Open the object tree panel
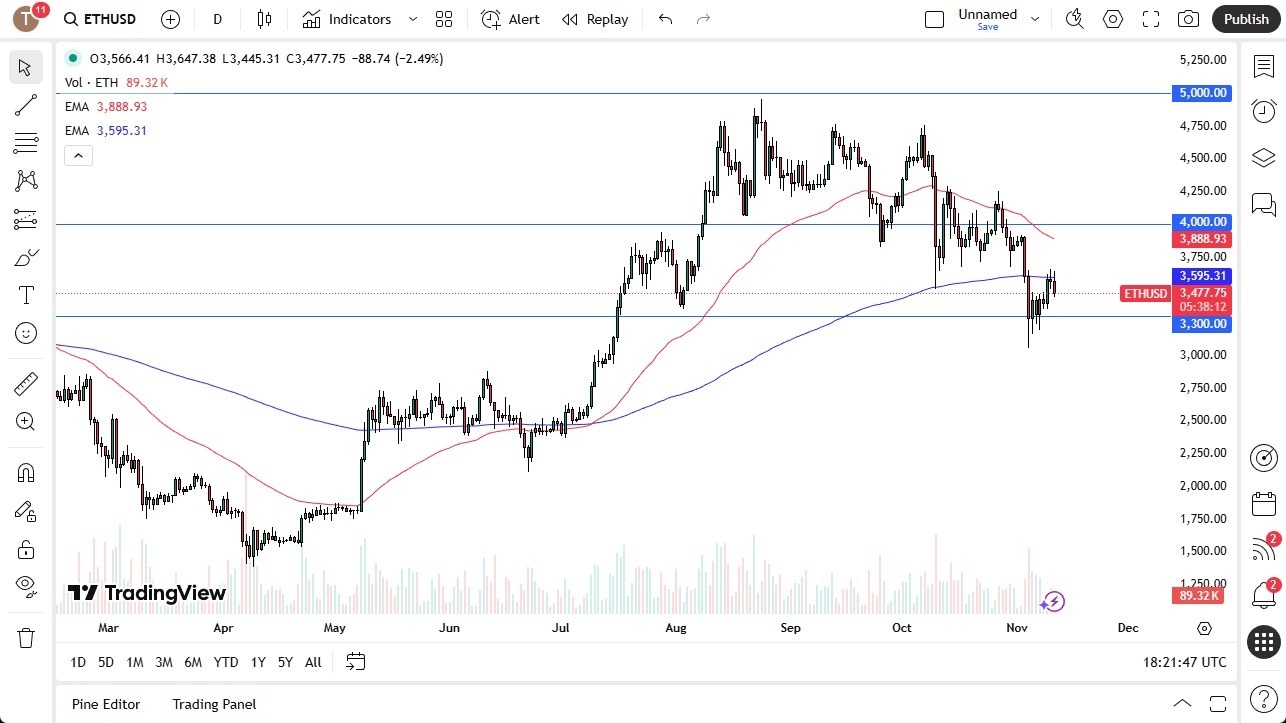Screen dimensions: 1286x723 coord(1263,157)
